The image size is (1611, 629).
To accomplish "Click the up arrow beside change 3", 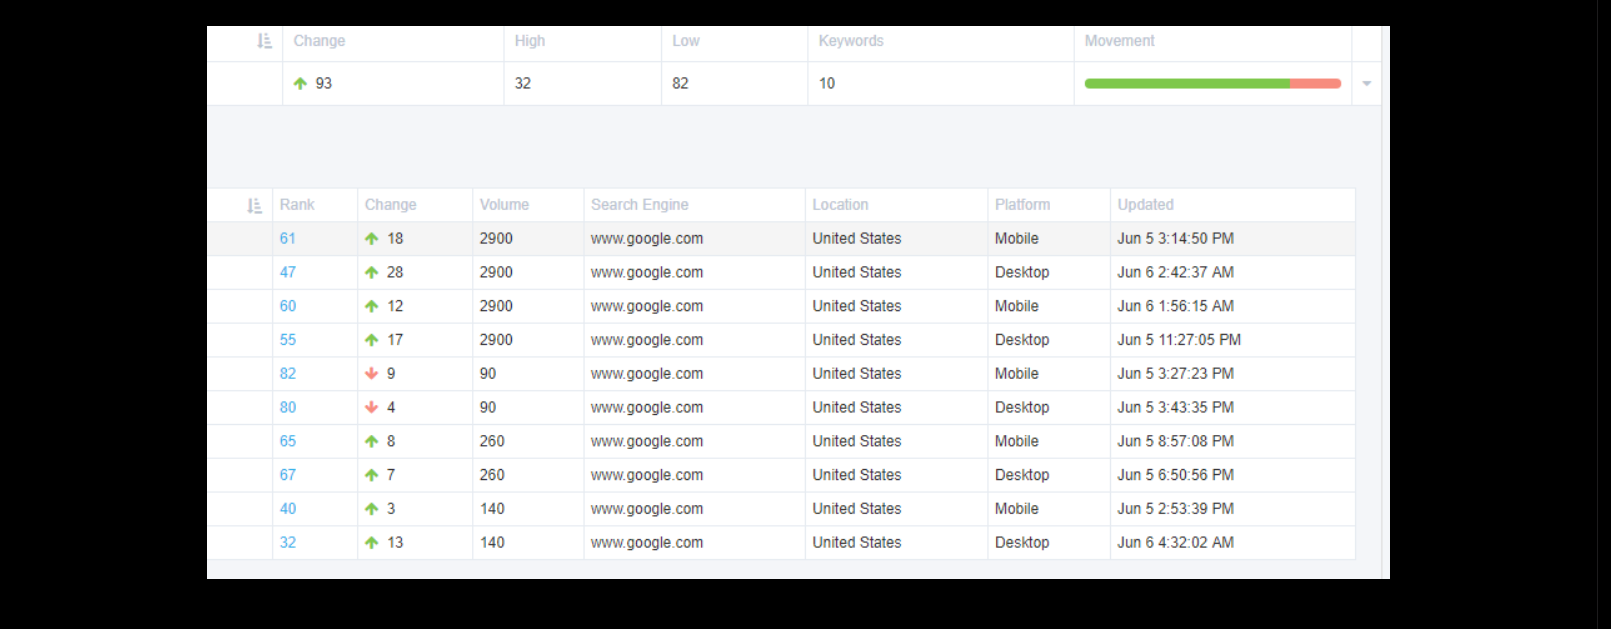I will coord(372,509).
